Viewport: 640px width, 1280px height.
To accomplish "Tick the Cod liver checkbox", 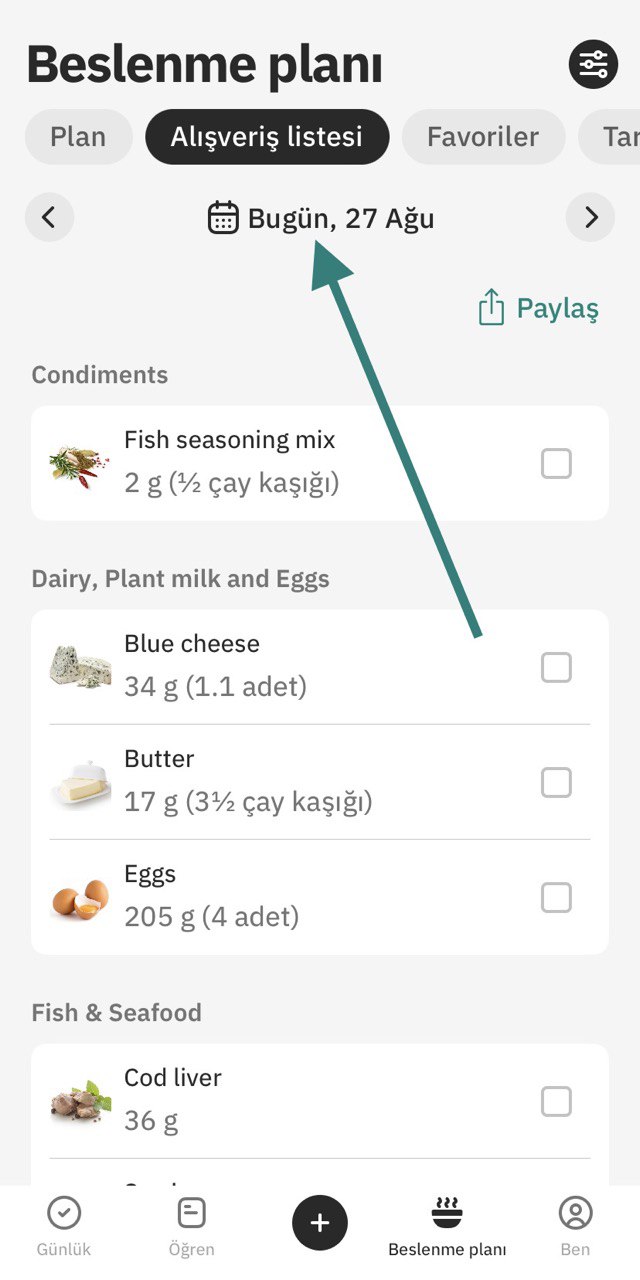I will [556, 1101].
